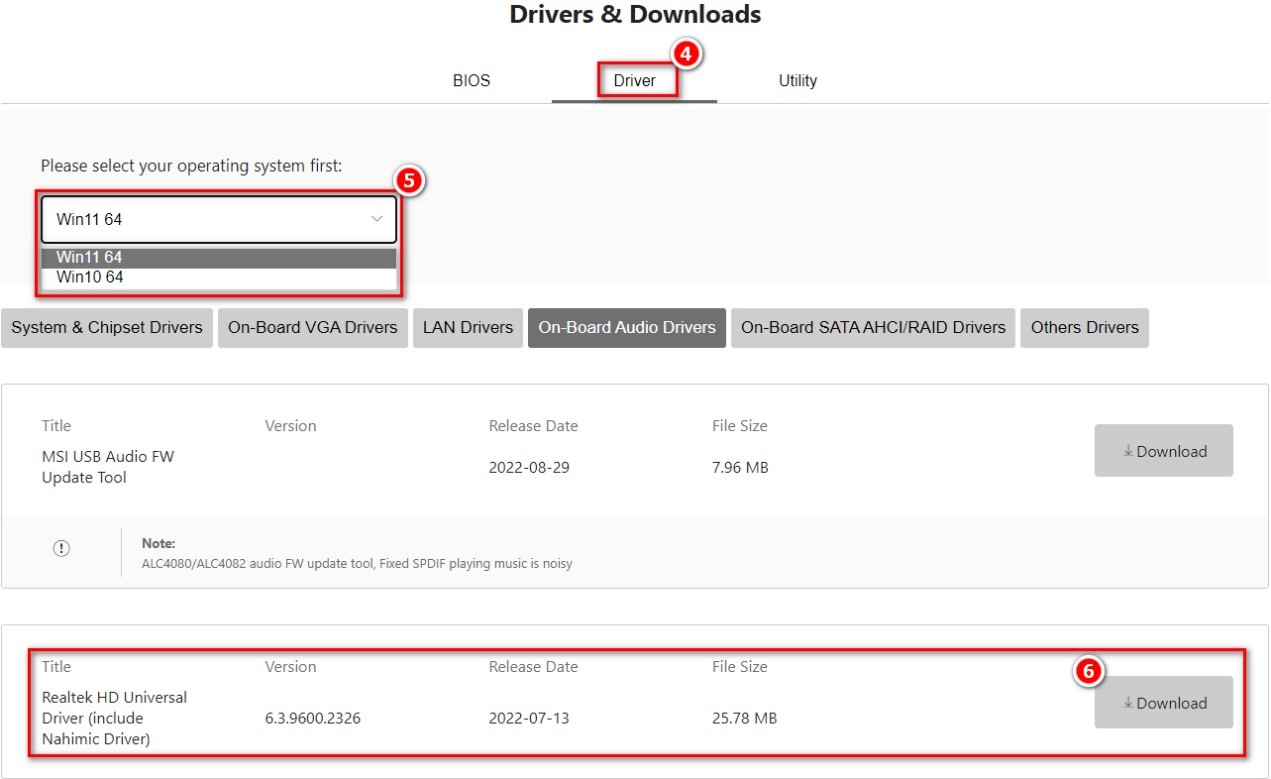Click the MSI USB Audio FW title text
This screenshot has width=1271, height=779.
[x=108, y=467]
